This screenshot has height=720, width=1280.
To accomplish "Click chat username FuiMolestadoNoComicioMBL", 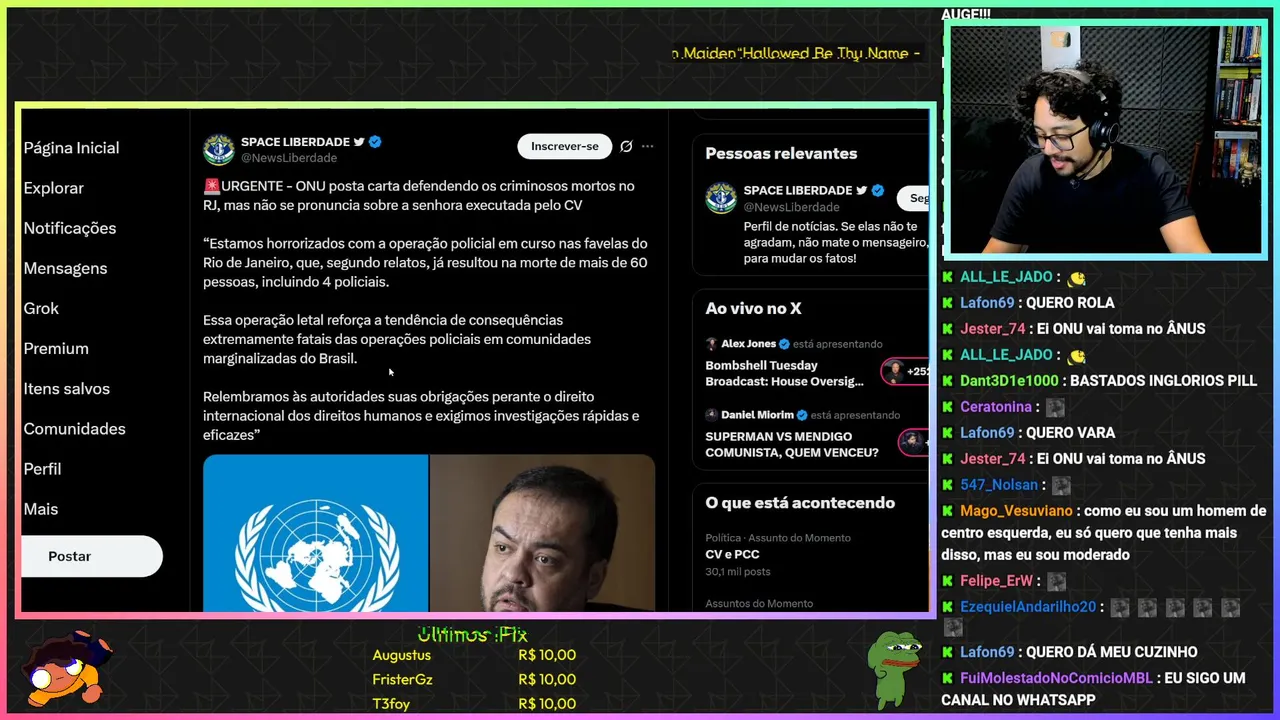I will 1058,678.
